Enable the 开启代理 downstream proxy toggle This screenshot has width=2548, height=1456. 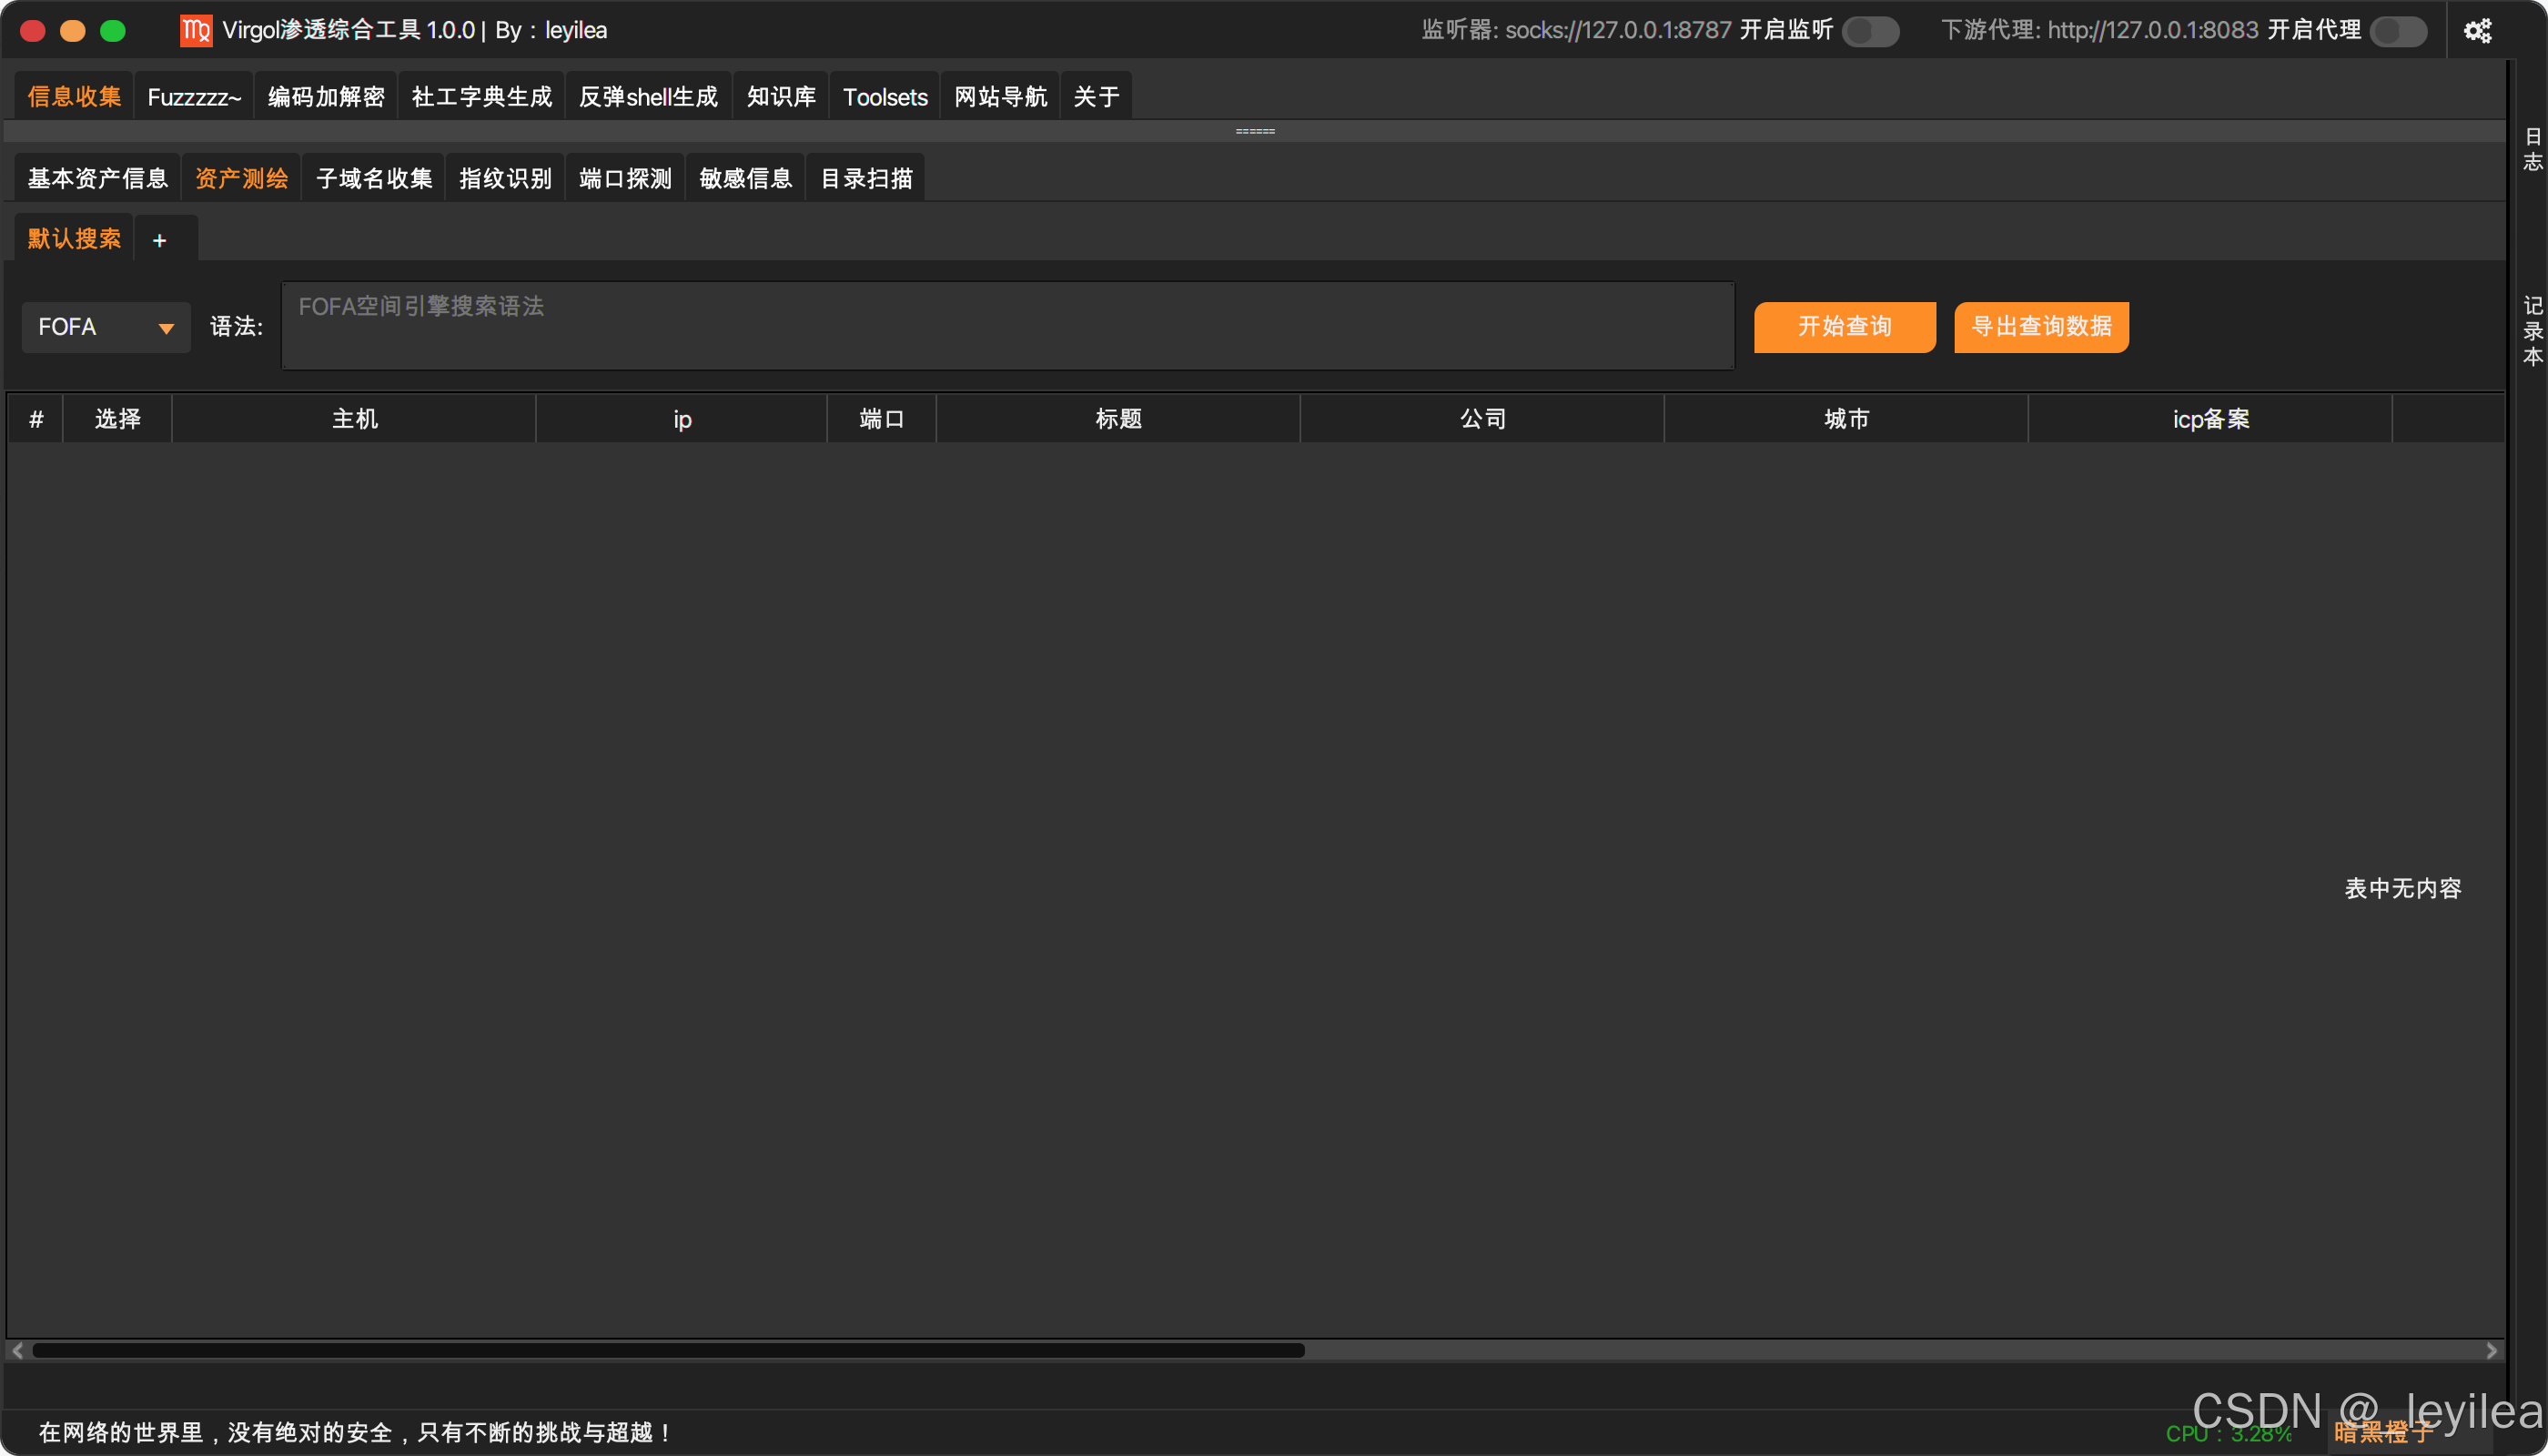coord(2398,30)
